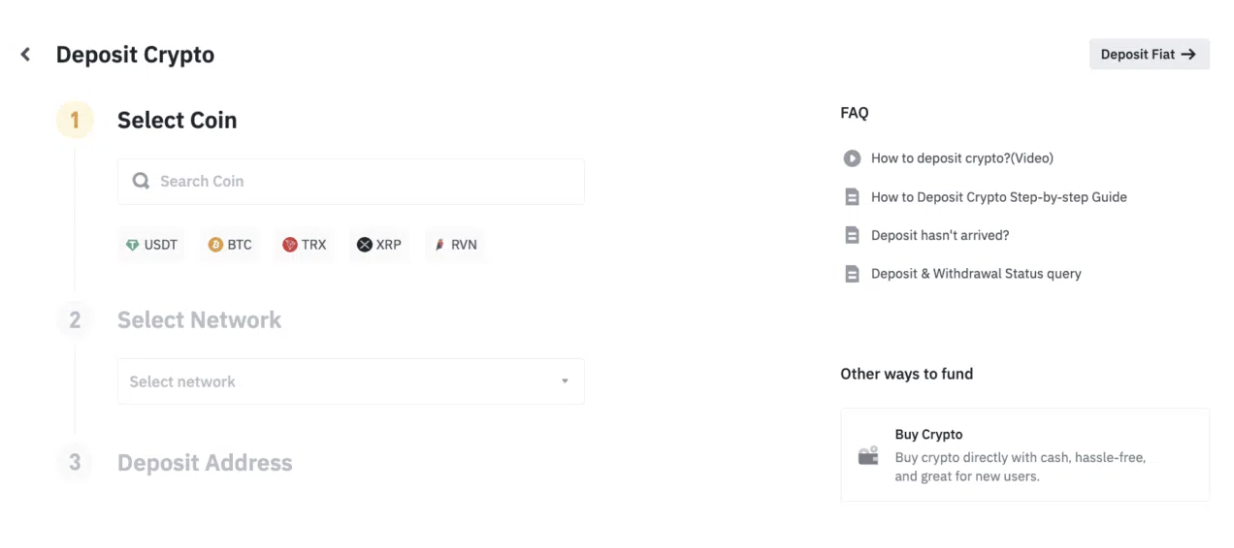Choose the TRX coin icon
Viewport: 1234px width, 548px height.
pos(290,245)
